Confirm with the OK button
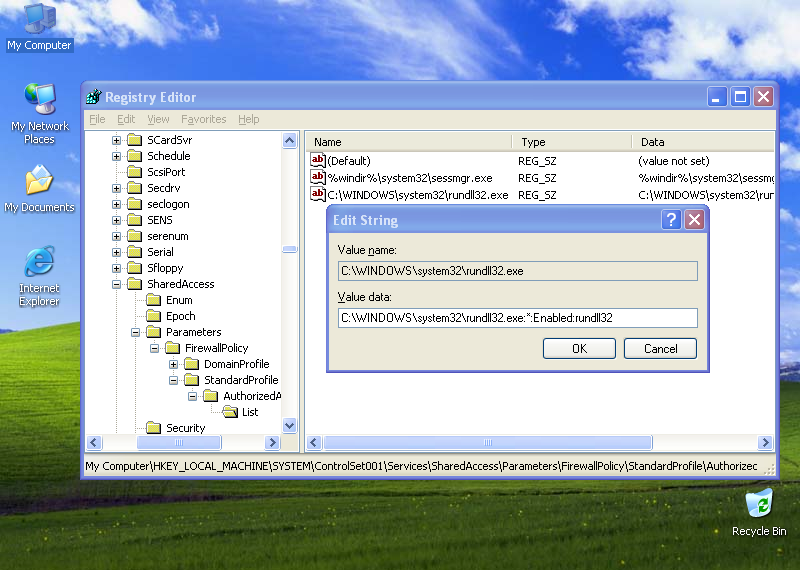The height and width of the screenshot is (570, 800). click(579, 349)
